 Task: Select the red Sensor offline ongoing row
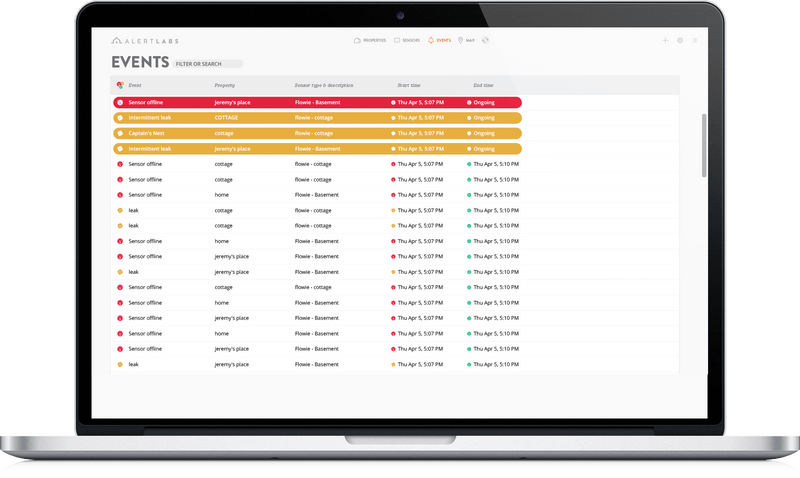tap(317, 103)
